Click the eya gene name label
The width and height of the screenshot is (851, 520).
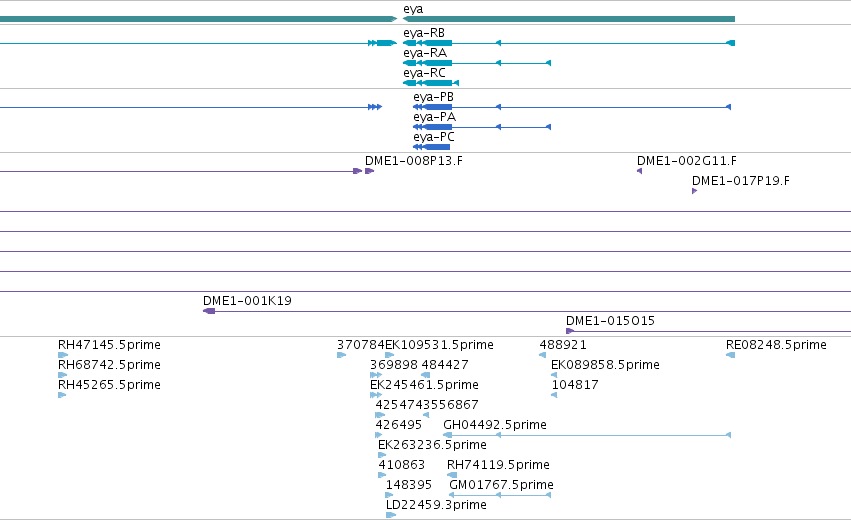click(413, 9)
